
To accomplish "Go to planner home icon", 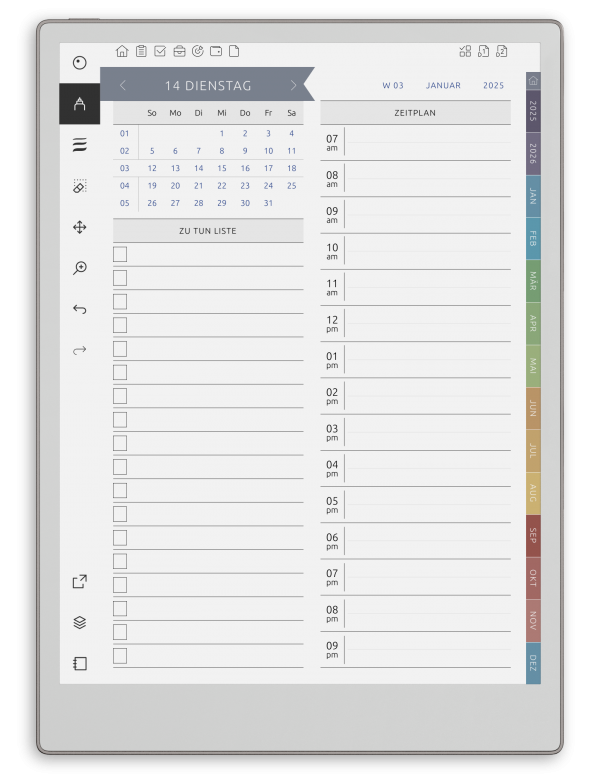I will click(122, 51).
